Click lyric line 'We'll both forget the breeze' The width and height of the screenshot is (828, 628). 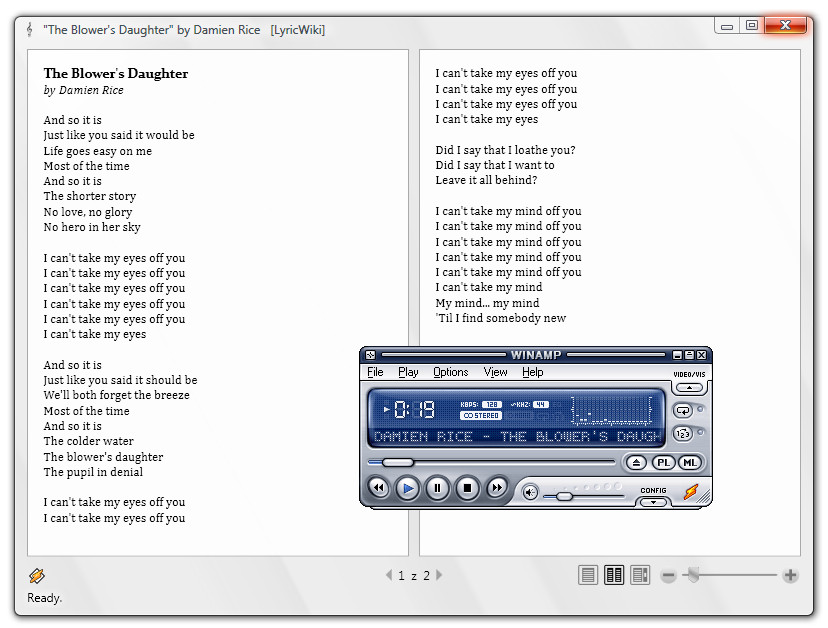coord(116,395)
